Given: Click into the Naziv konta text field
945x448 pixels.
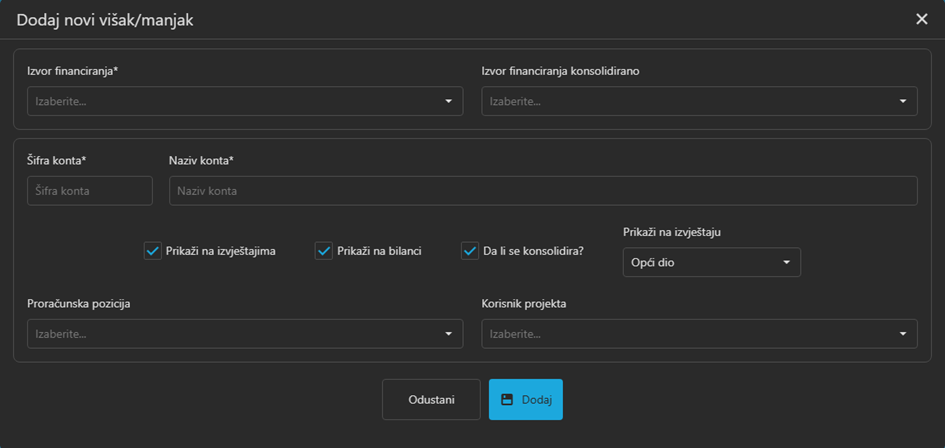Looking at the screenshot, I should [543, 191].
